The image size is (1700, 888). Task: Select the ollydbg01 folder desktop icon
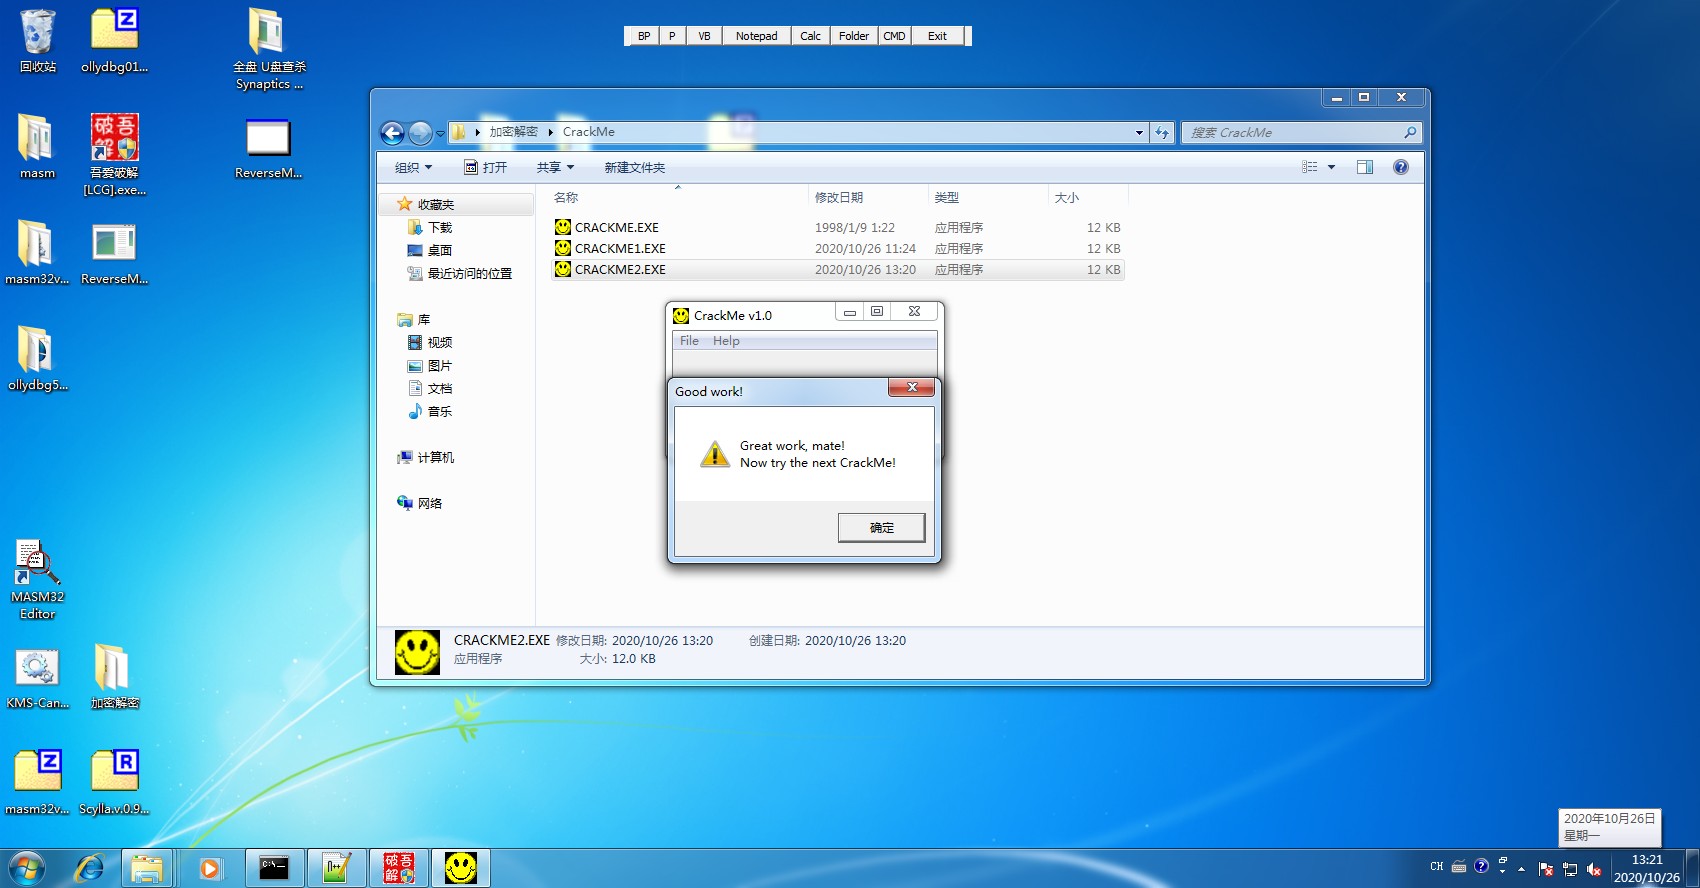[114, 40]
